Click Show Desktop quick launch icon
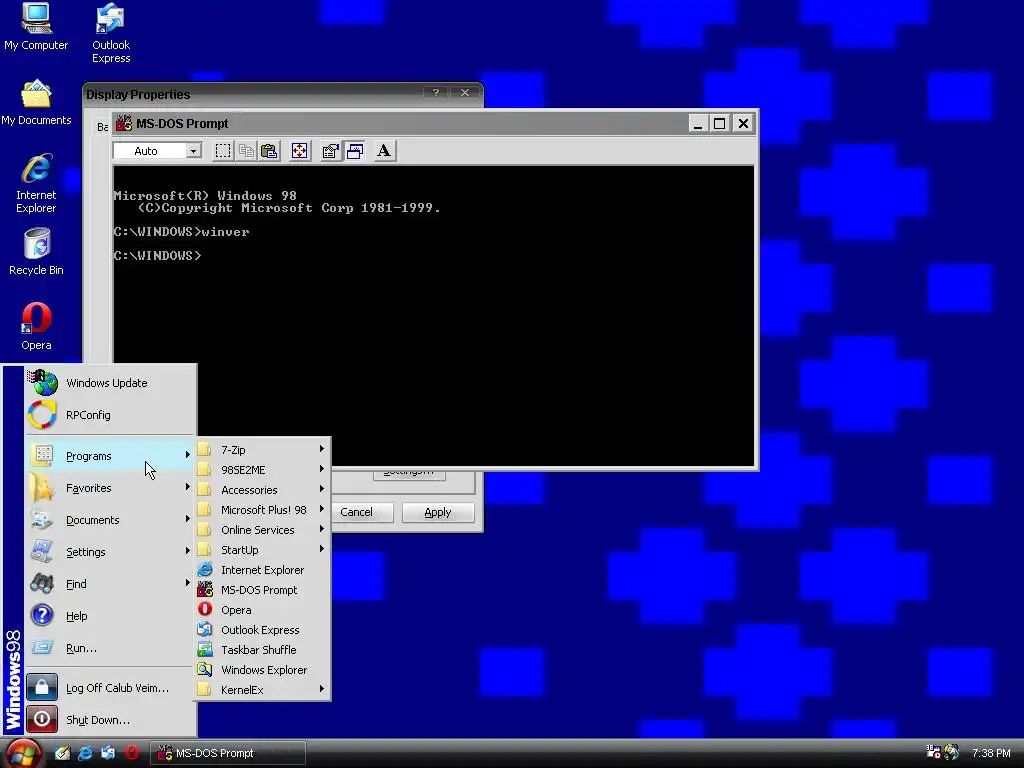Viewport: 1024px width, 768px height. pos(62,753)
